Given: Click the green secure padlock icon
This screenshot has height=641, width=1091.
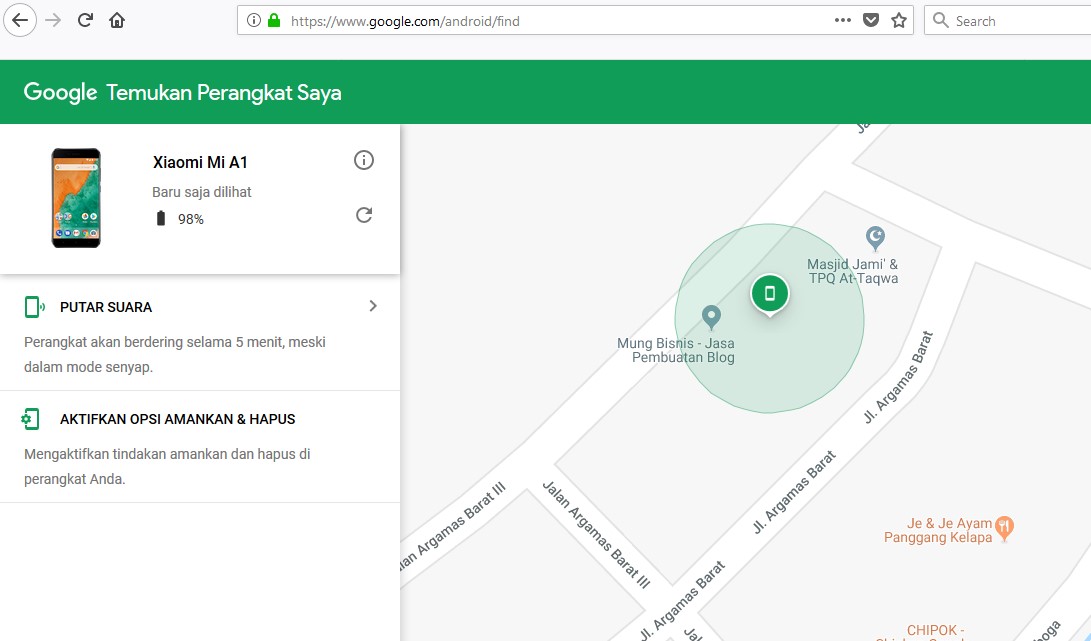Looking at the screenshot, I should point(274,20).
